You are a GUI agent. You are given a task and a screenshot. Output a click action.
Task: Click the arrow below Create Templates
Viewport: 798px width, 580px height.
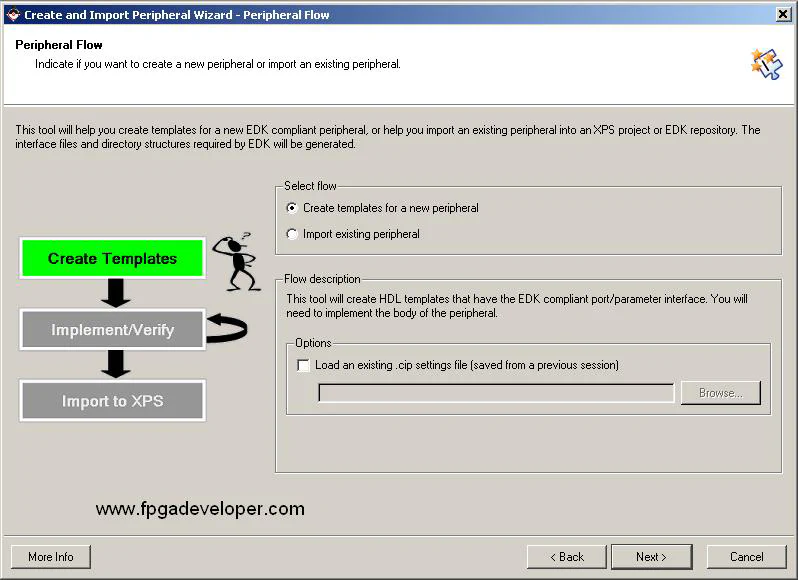tap(116, 293)
